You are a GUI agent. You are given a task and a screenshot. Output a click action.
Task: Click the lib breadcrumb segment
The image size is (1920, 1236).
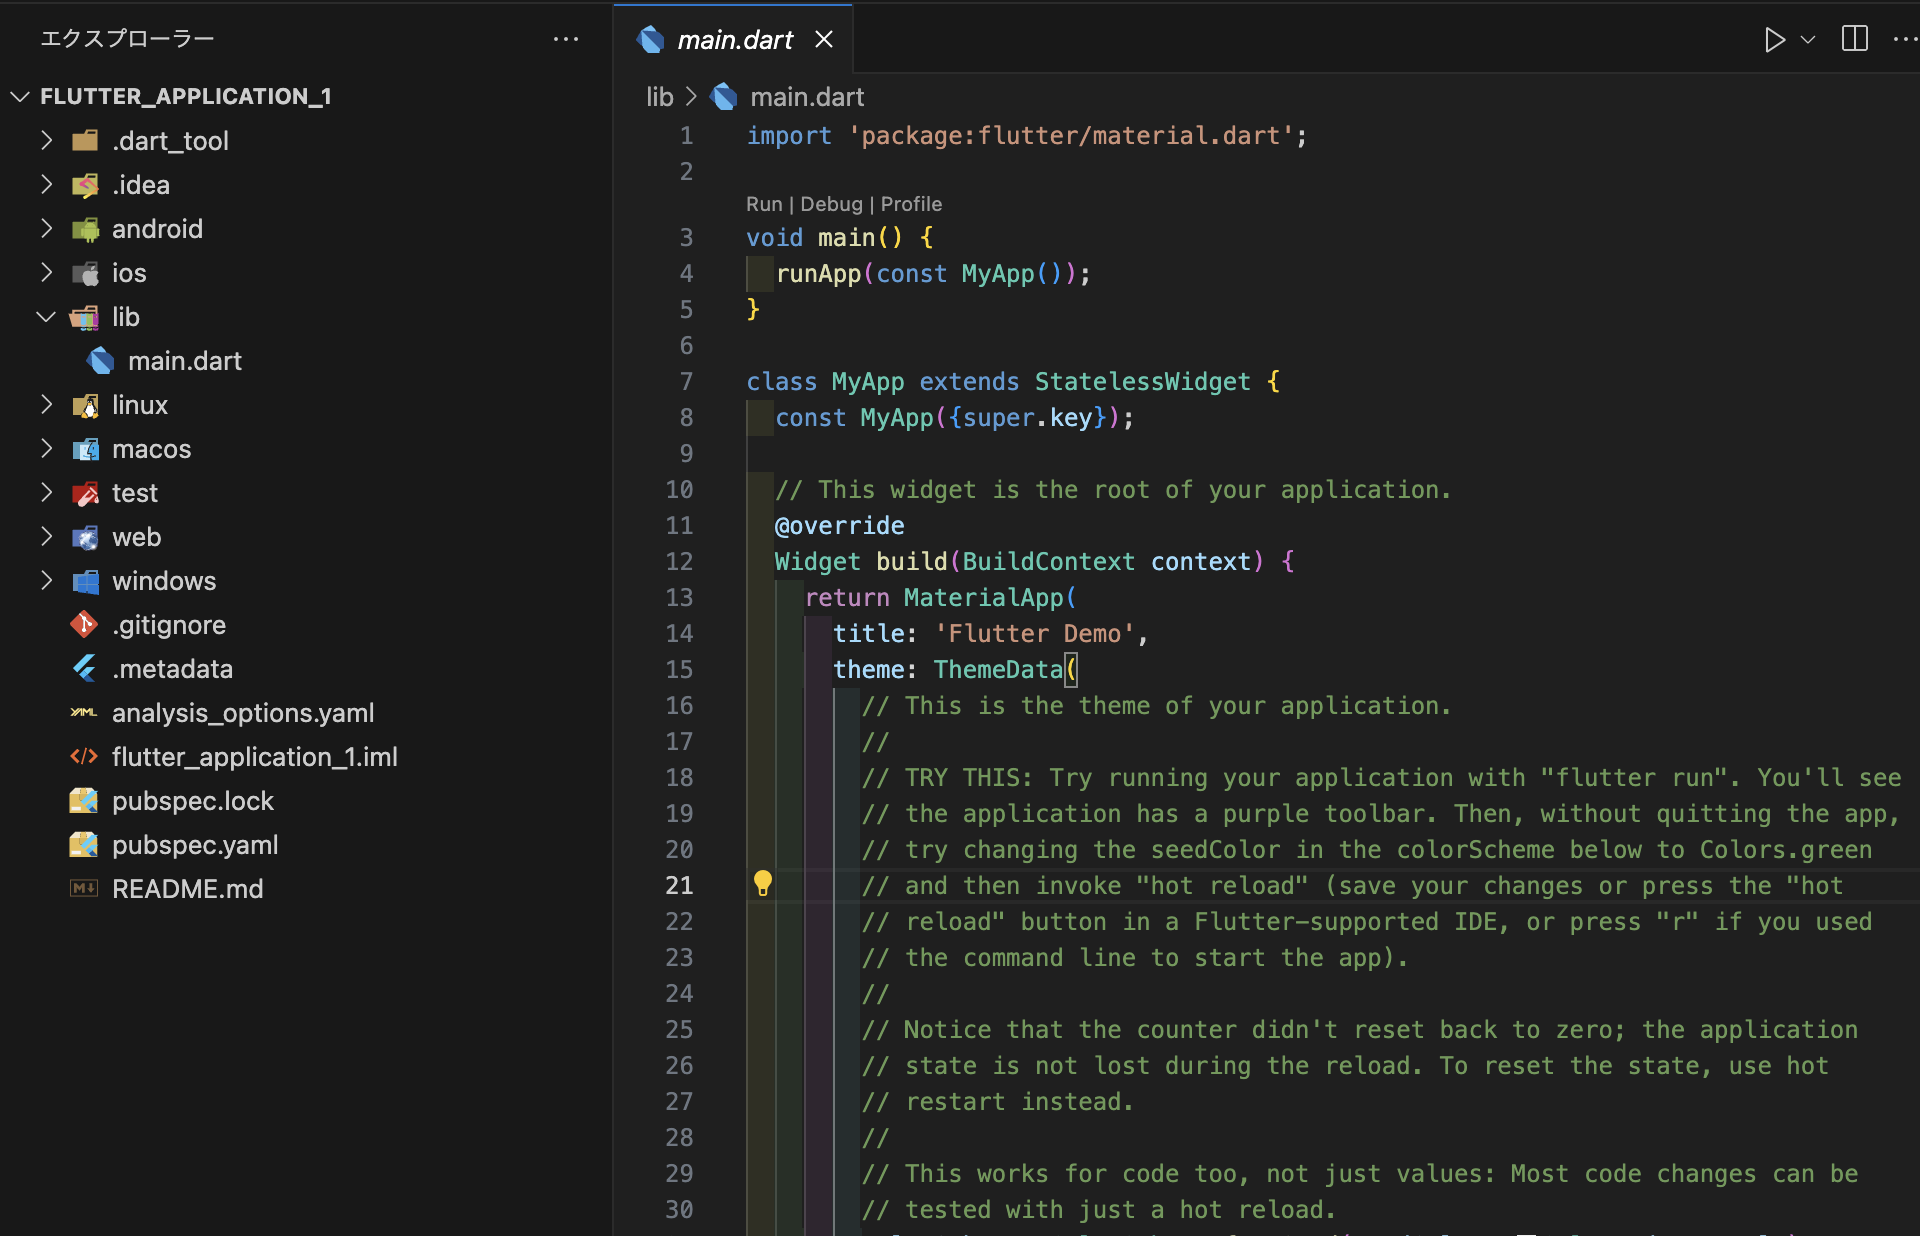[659, 97]
